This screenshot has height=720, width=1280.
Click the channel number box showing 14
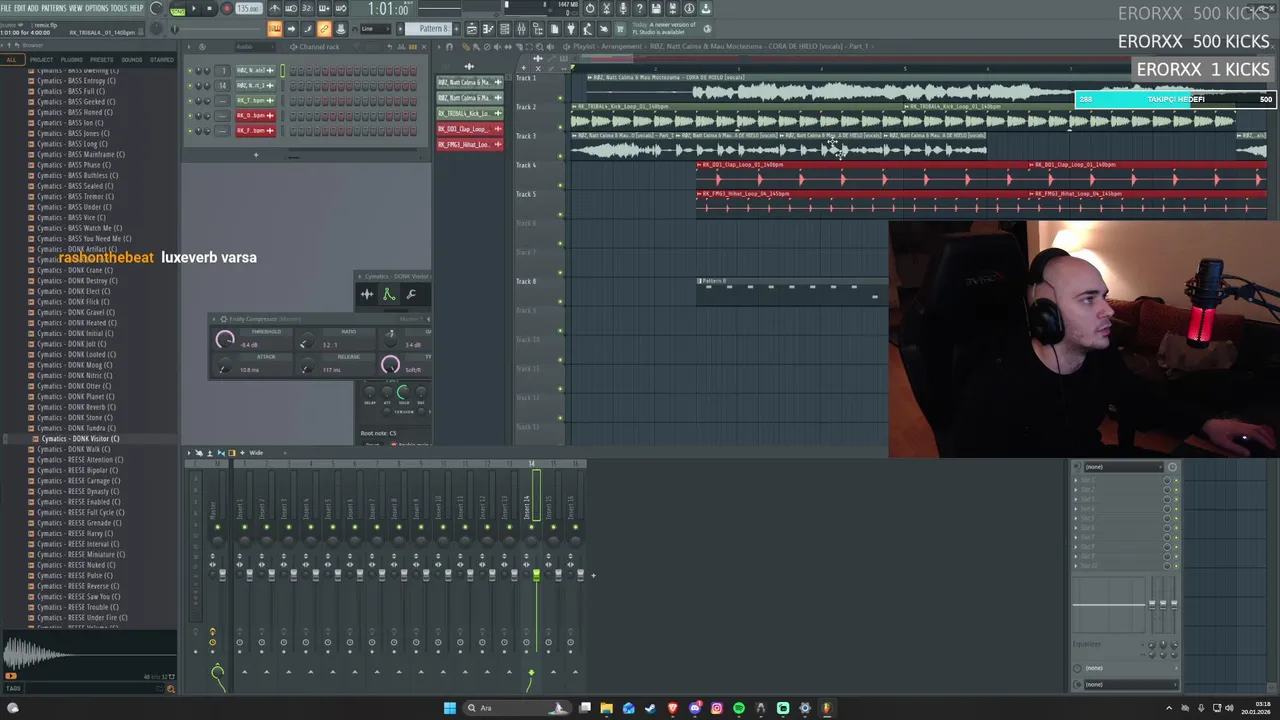tap(223, 86)
